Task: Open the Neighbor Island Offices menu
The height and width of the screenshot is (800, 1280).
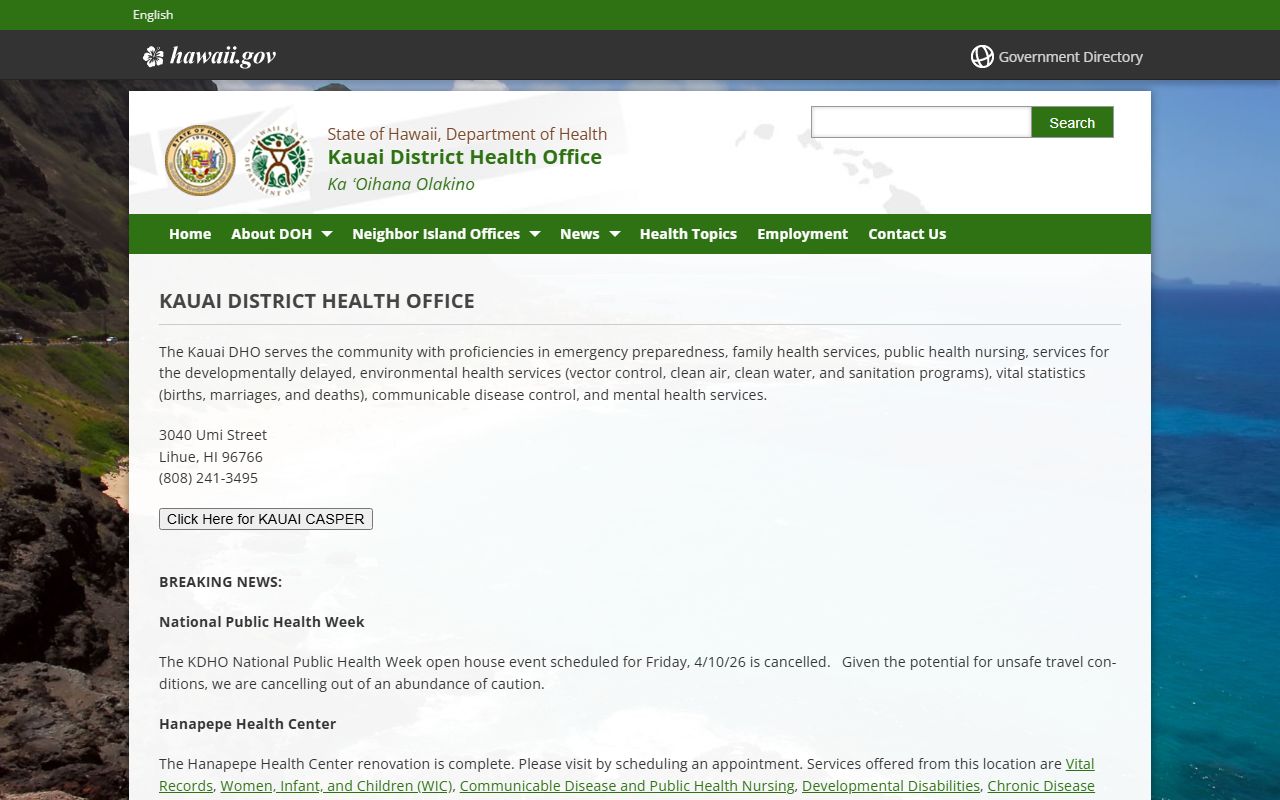Action: [436, 234]
